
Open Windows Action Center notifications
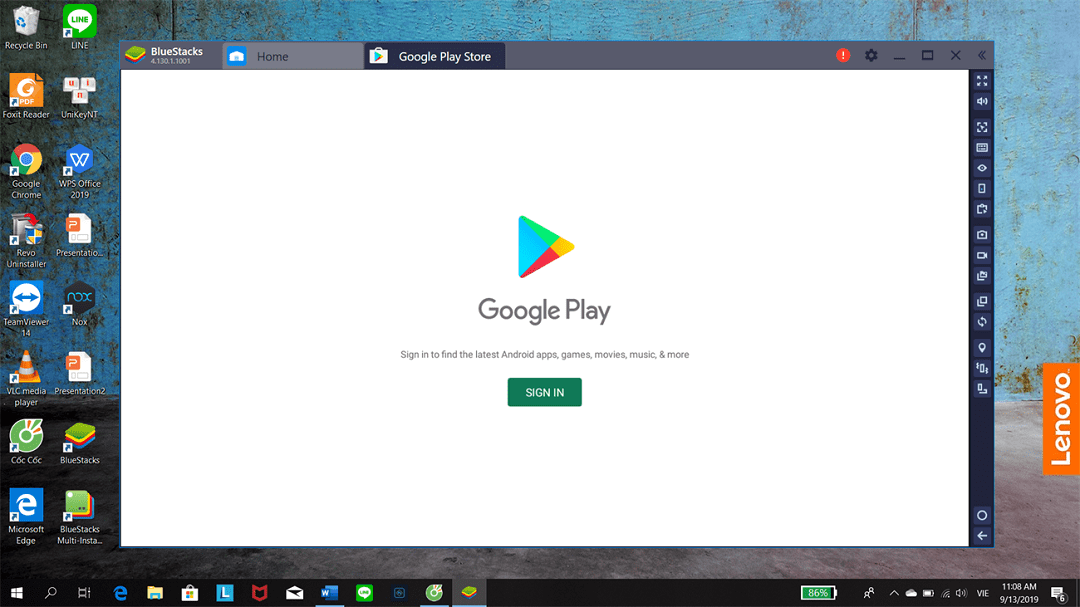1057,594
